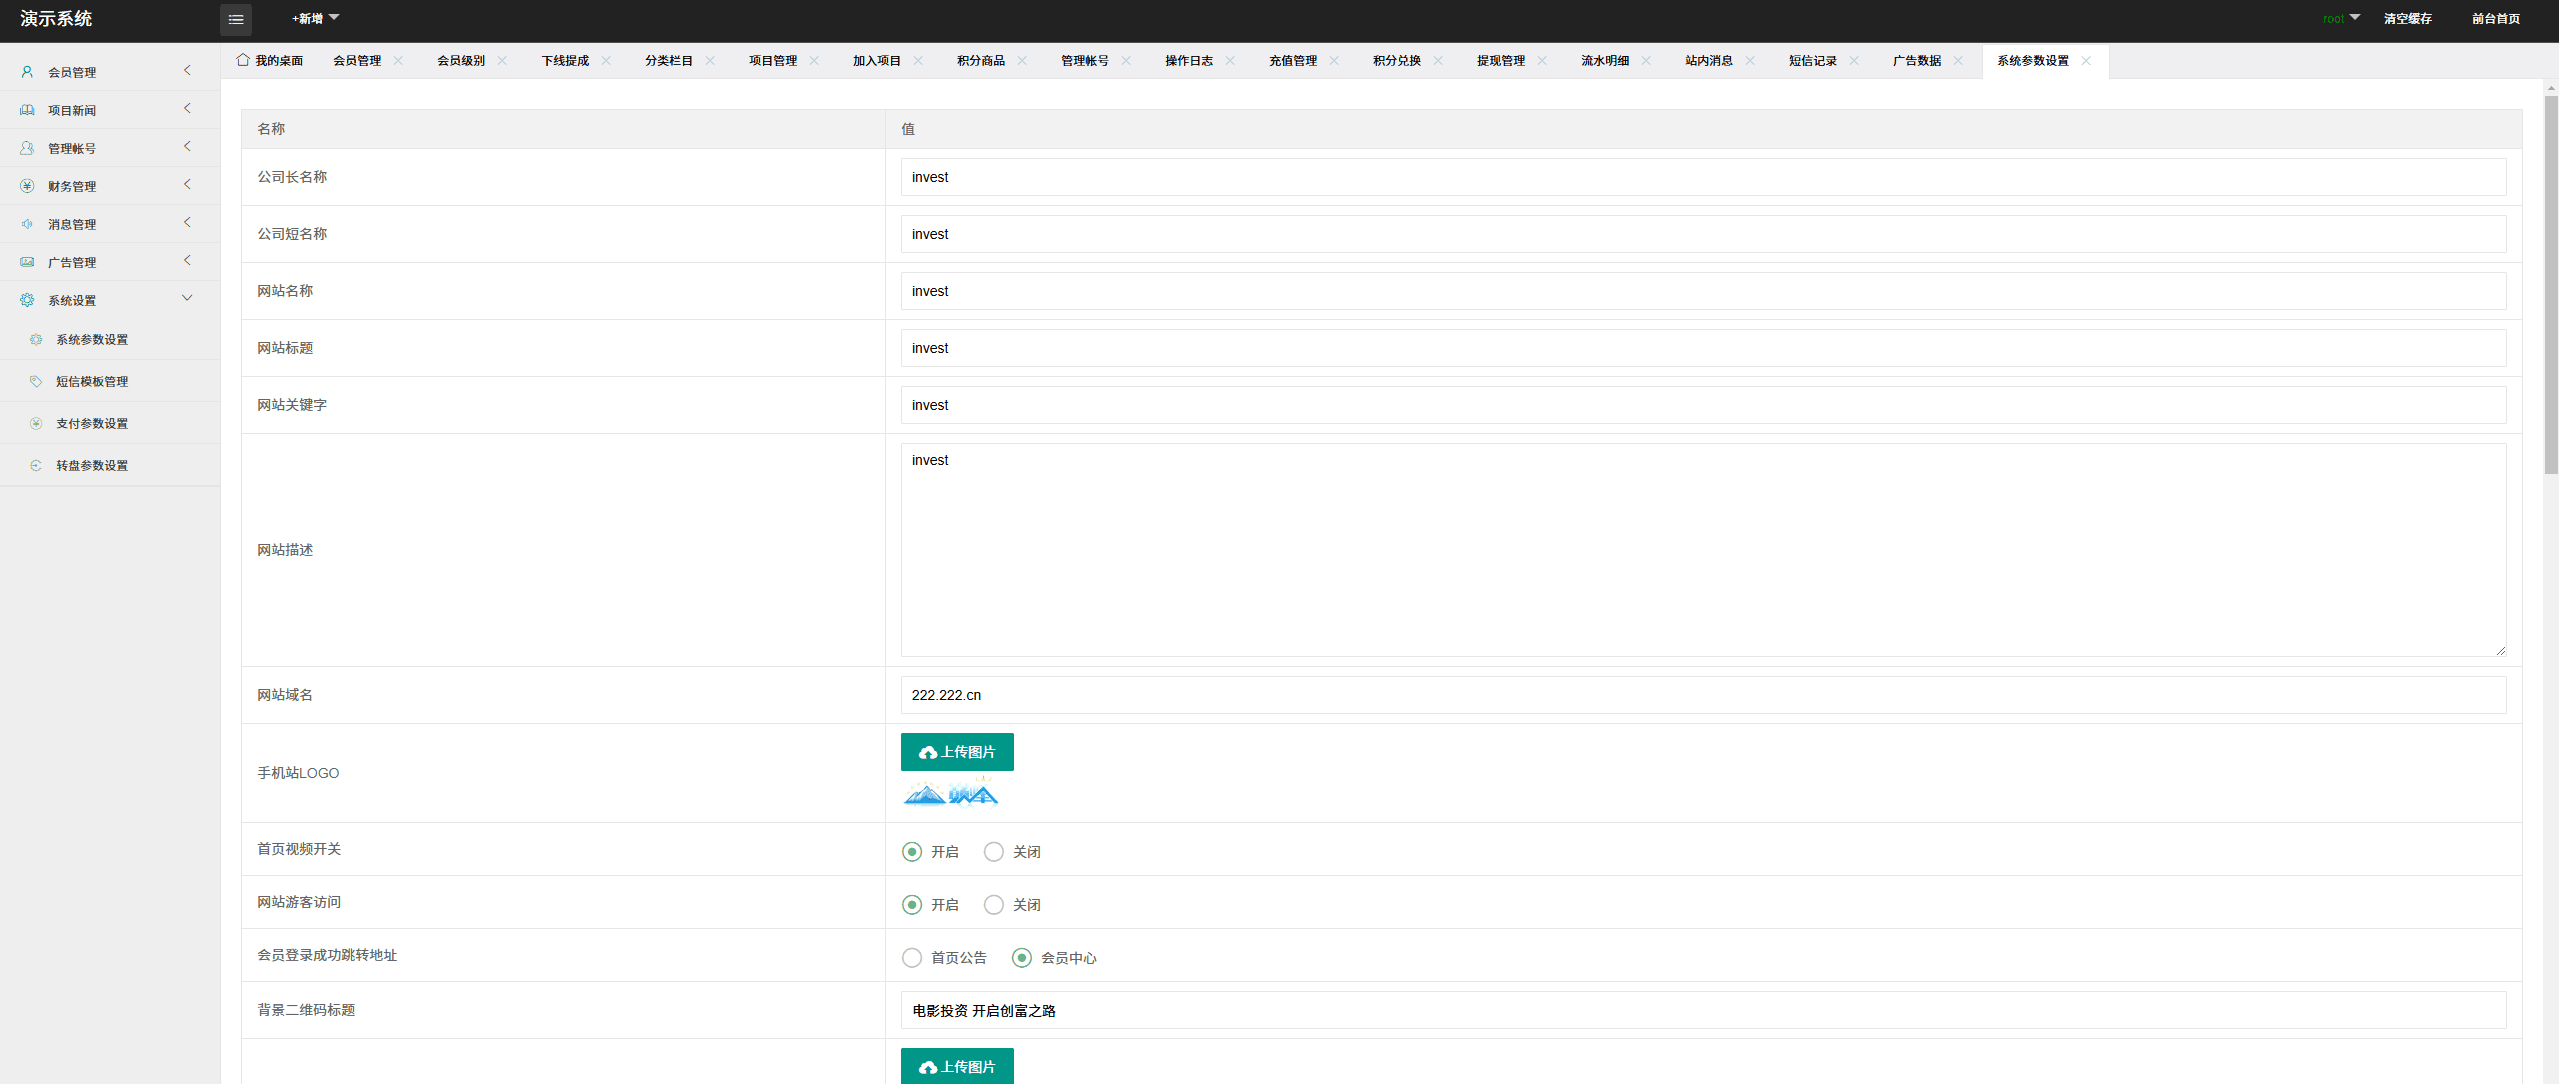The height and width of the screenshot is (1084, 2559).
Task: Expand the 广告管理 sidebar chevron
Action: (x=187, y=261)
